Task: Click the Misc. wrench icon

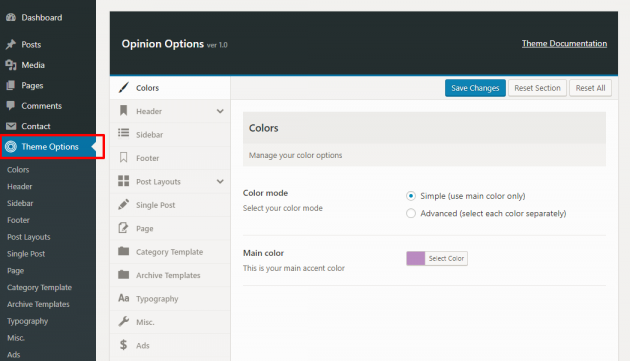Action: click(124, 321)
